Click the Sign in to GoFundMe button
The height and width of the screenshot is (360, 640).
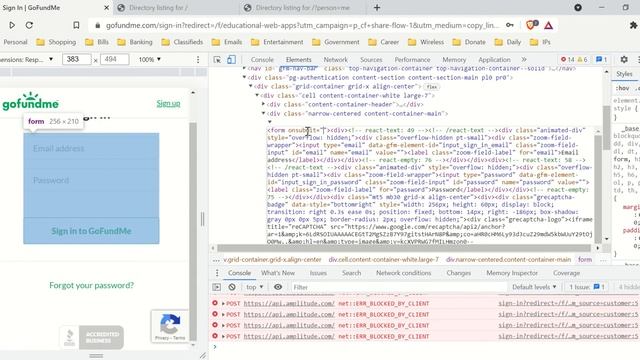91,231
